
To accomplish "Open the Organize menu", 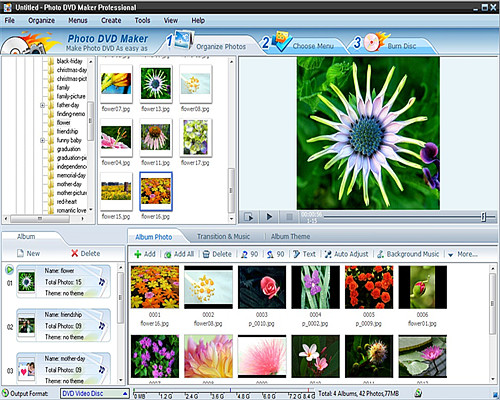I will tap(41, 20).
